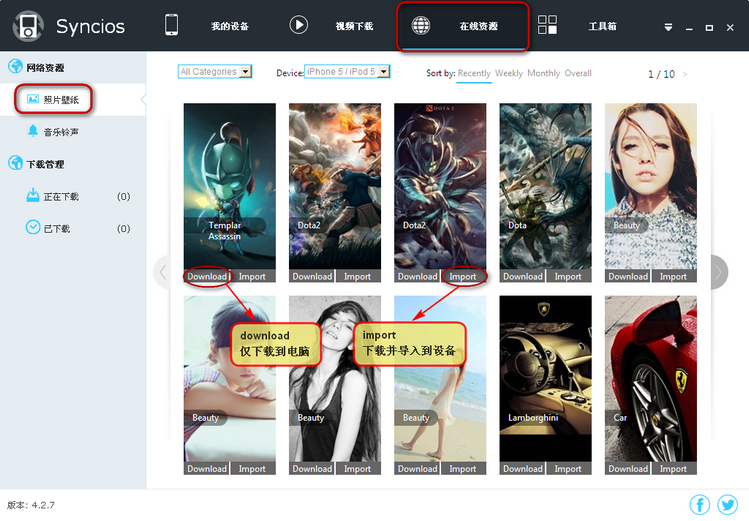Click the toolbox grid icon
749x521 pixels.
point(547,25)
